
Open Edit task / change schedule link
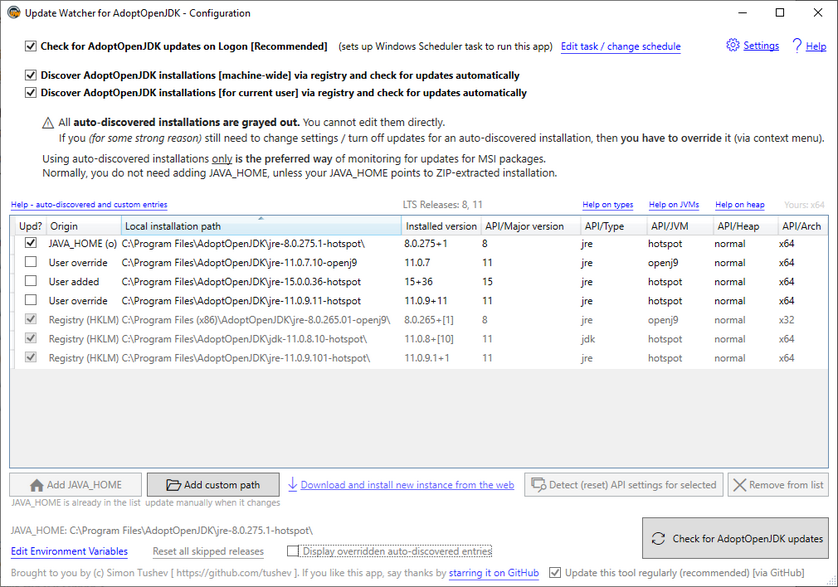click(620, 47)
